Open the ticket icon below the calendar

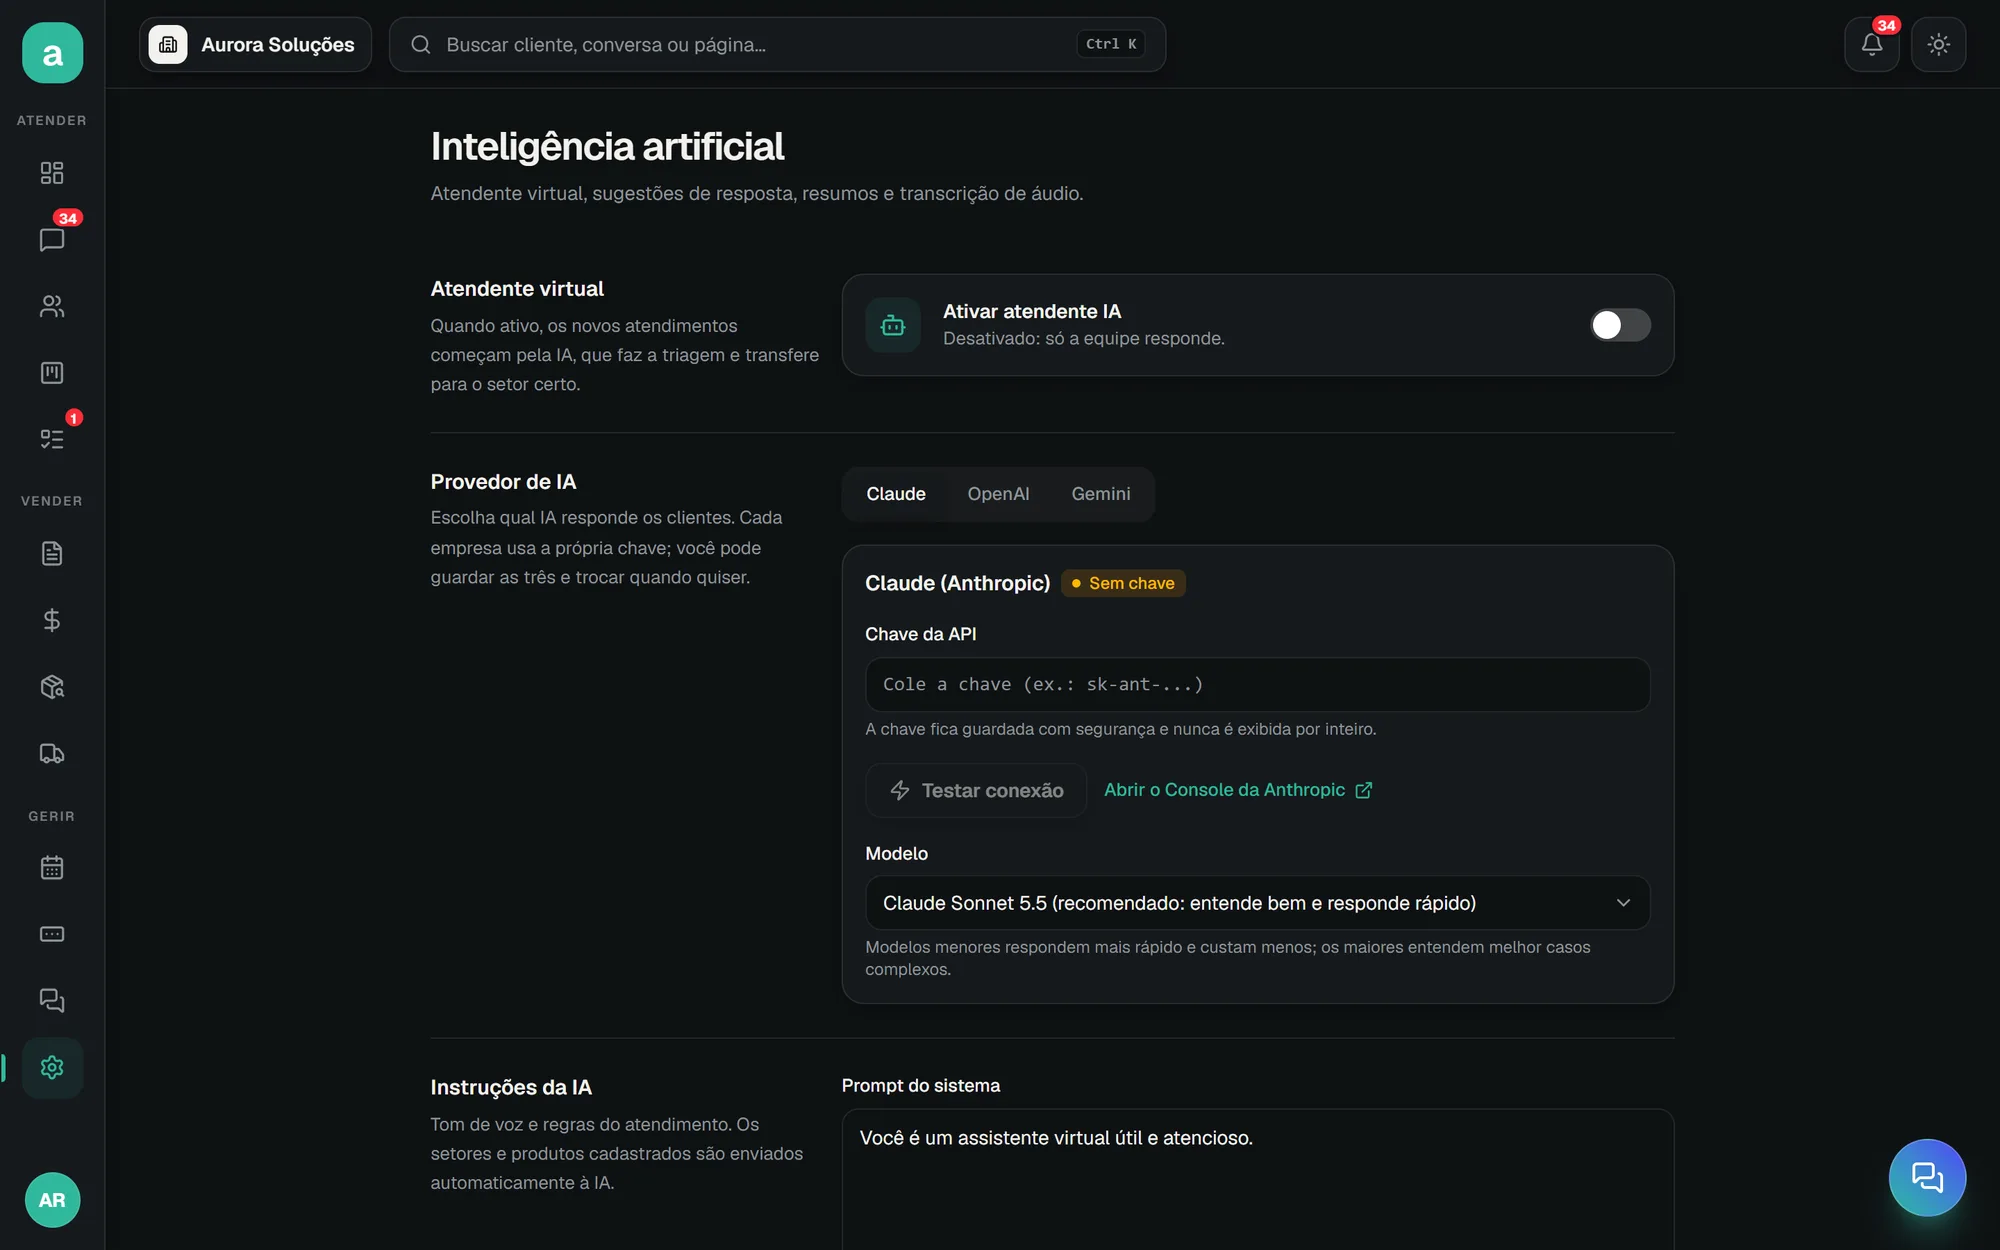click(52, 934)
